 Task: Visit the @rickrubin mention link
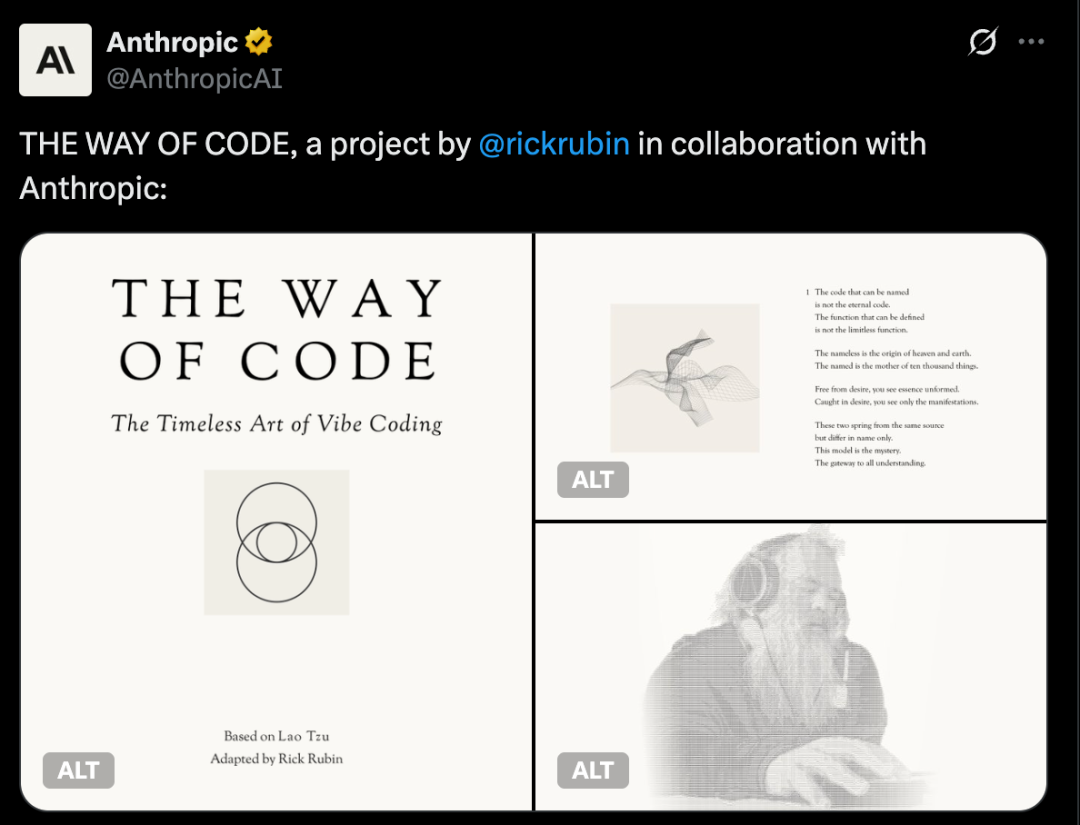pyautogui.click(x=554, y=144)
